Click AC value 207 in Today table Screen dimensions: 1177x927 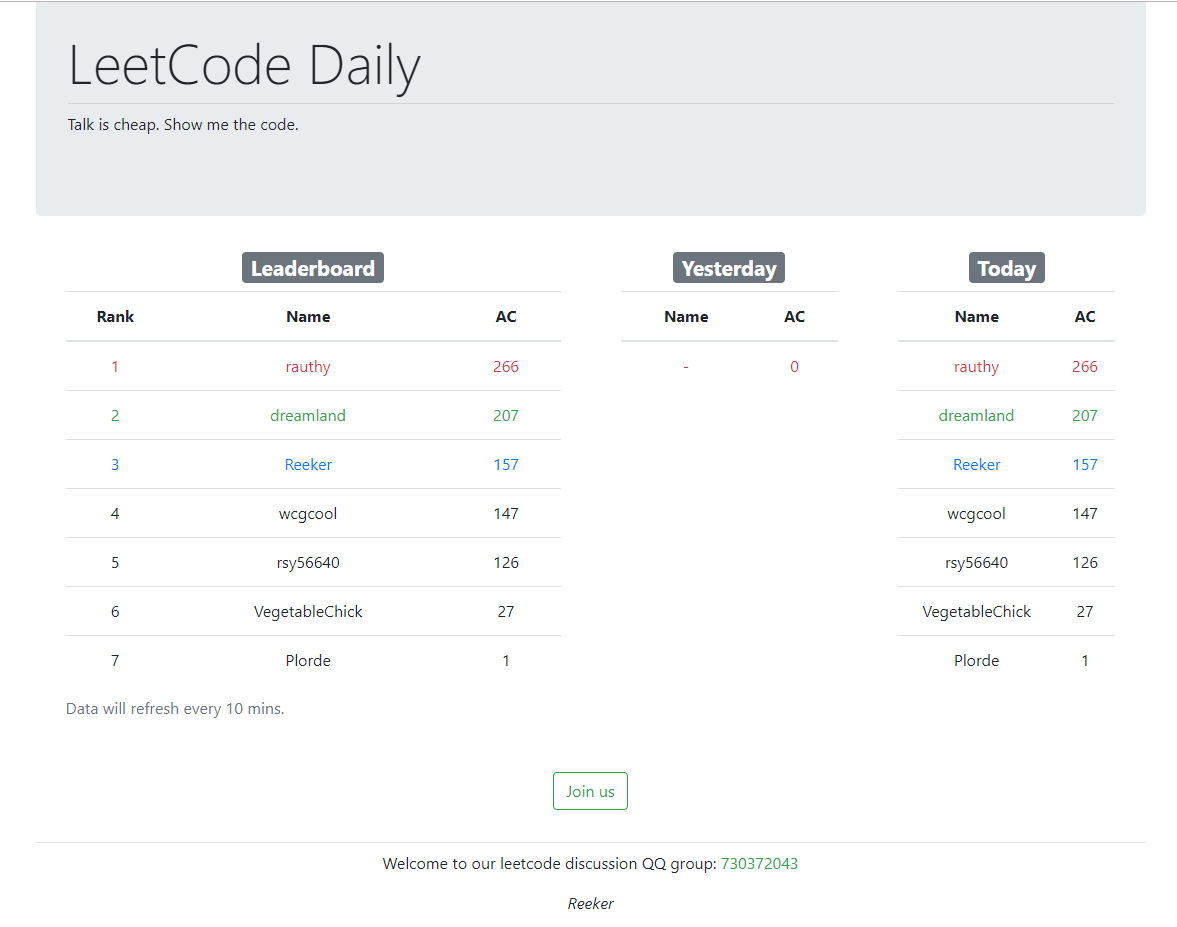(x=1085, y=415)
